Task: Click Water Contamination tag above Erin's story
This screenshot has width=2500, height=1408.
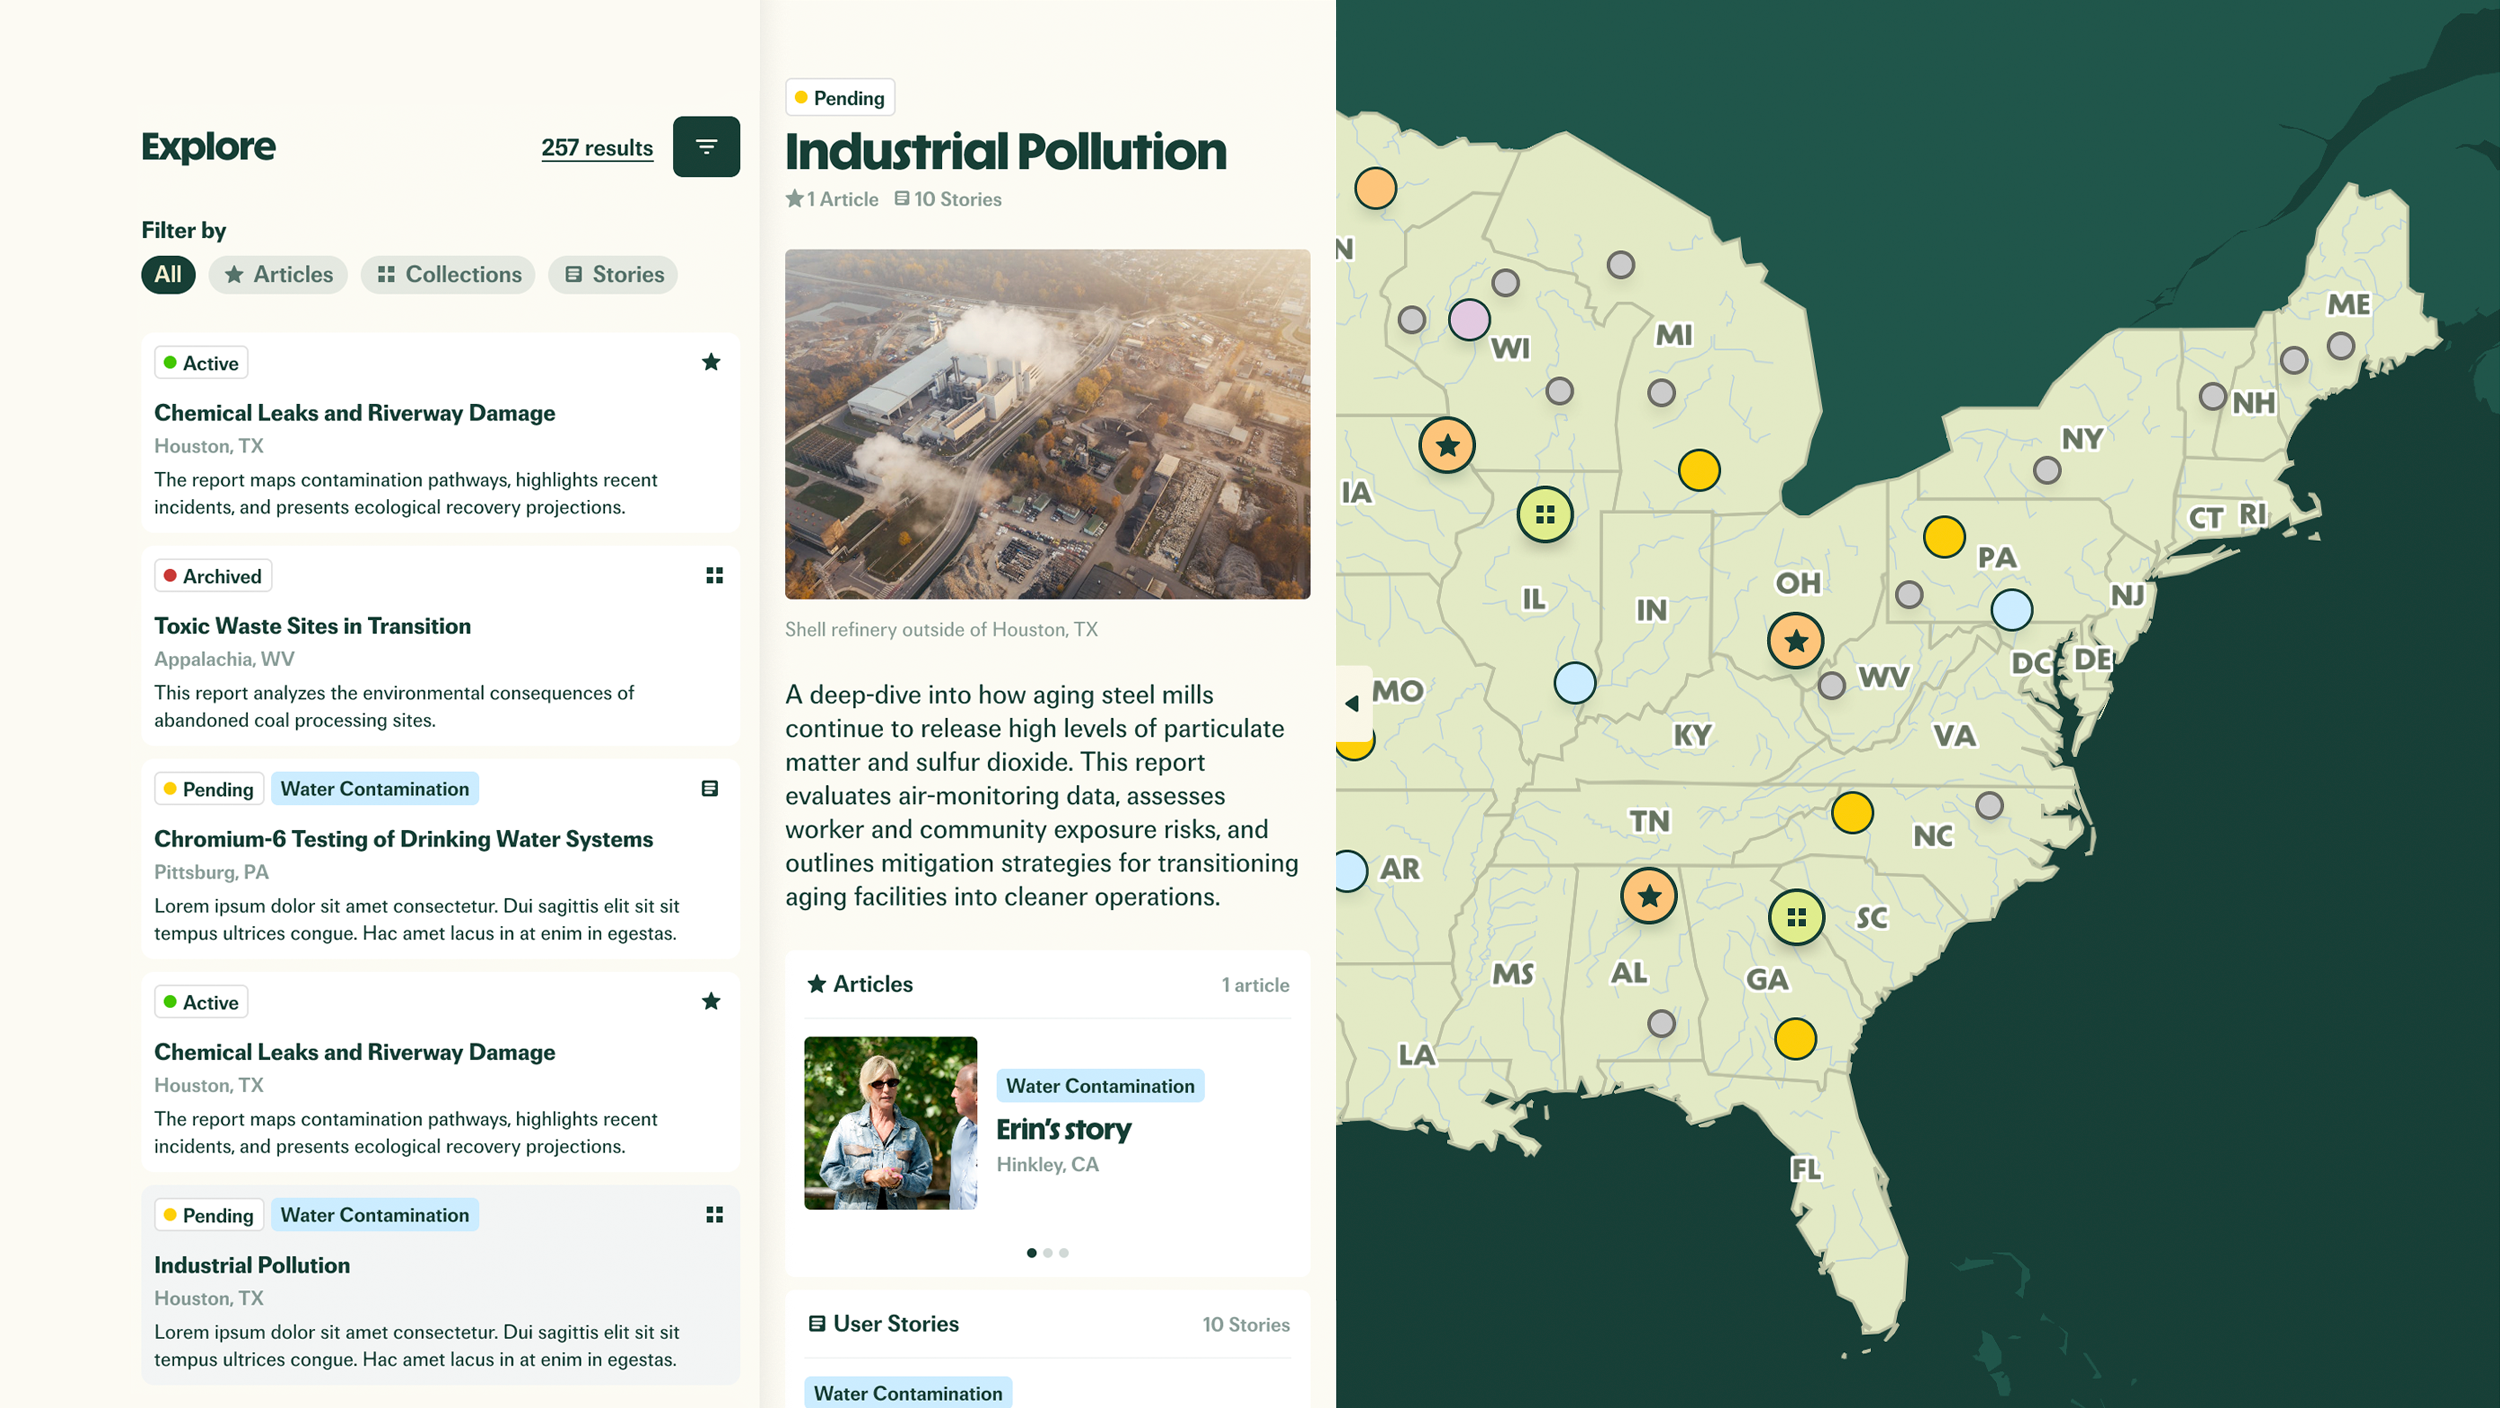Action: [1100, 1086]
